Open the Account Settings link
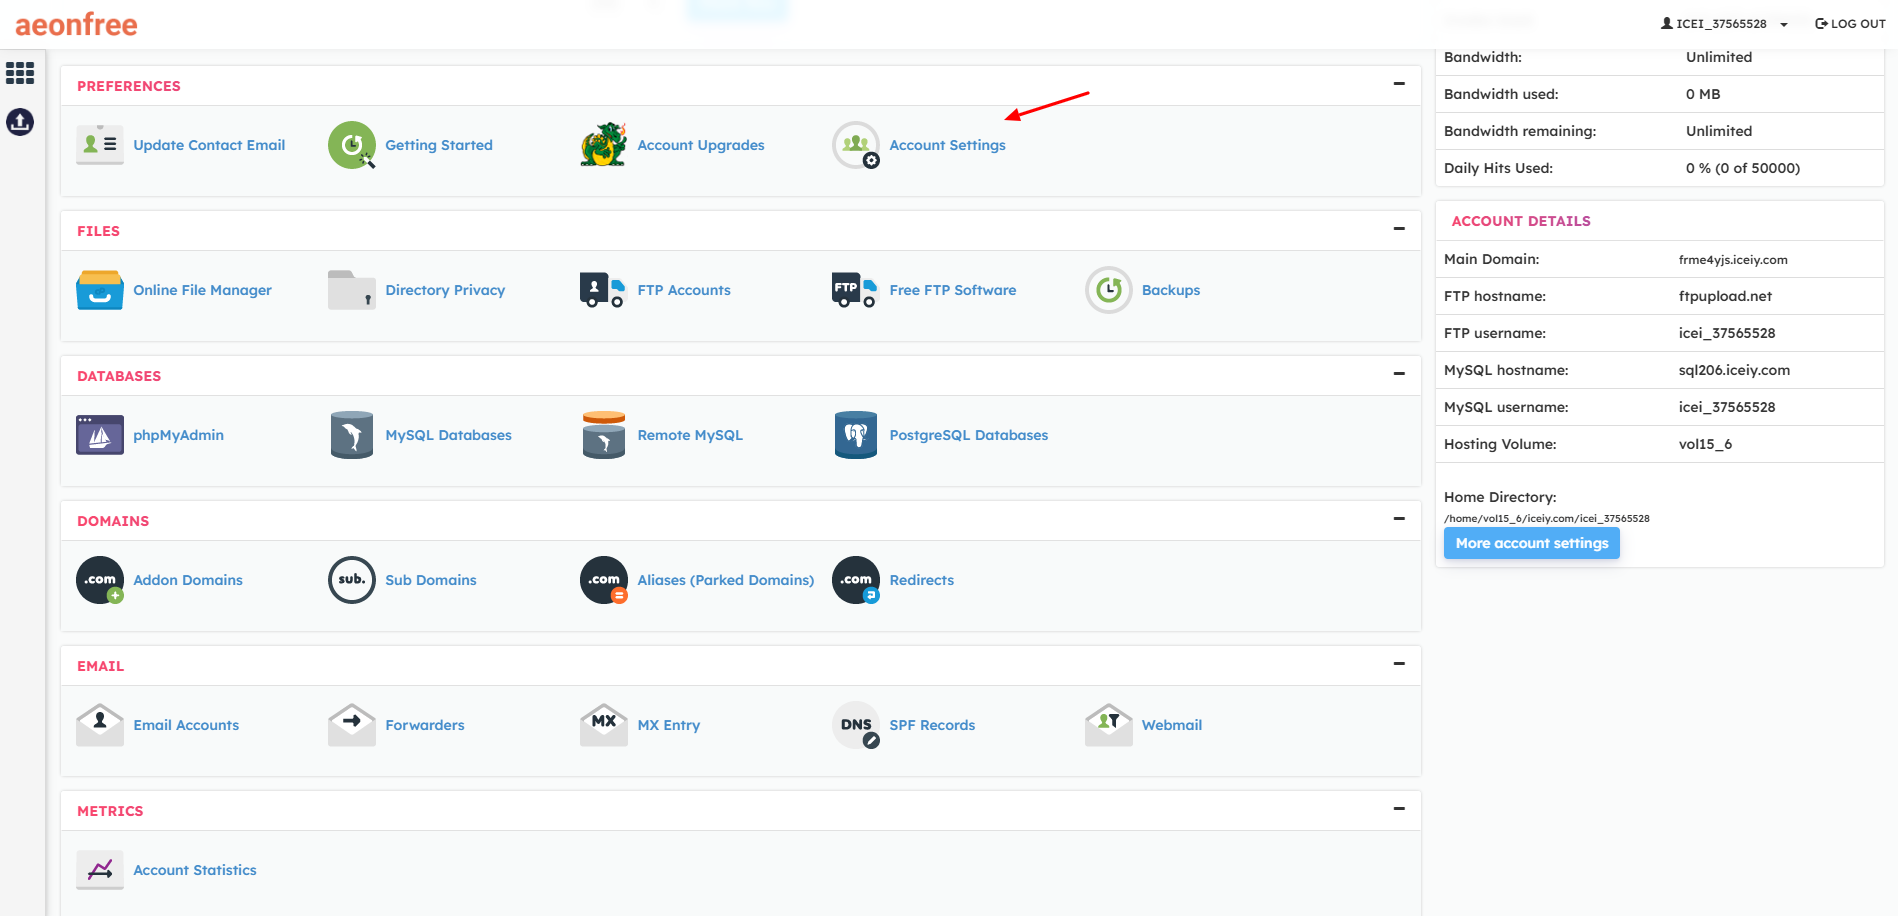The image size is (1898, 916). click(x=947, y=145)
